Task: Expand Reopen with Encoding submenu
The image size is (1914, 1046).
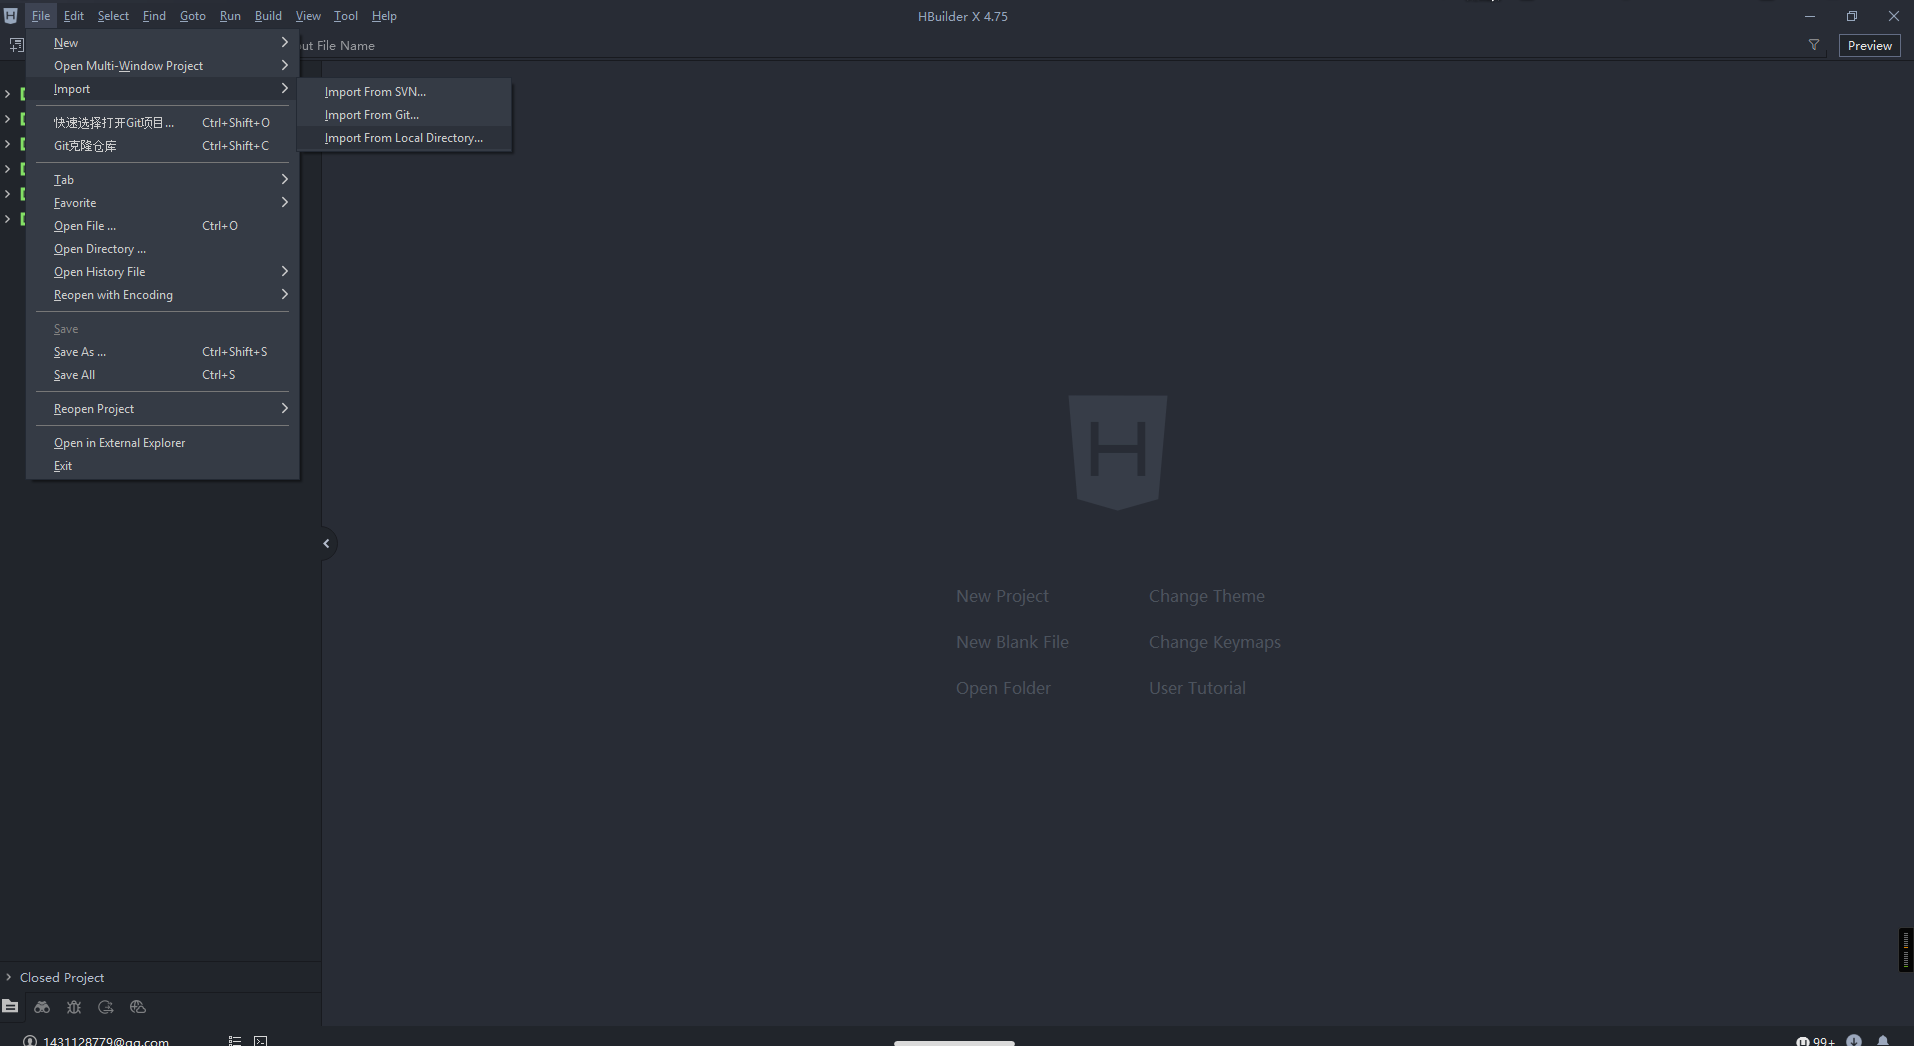Action: pyautogui.click(x=162, y=294)
